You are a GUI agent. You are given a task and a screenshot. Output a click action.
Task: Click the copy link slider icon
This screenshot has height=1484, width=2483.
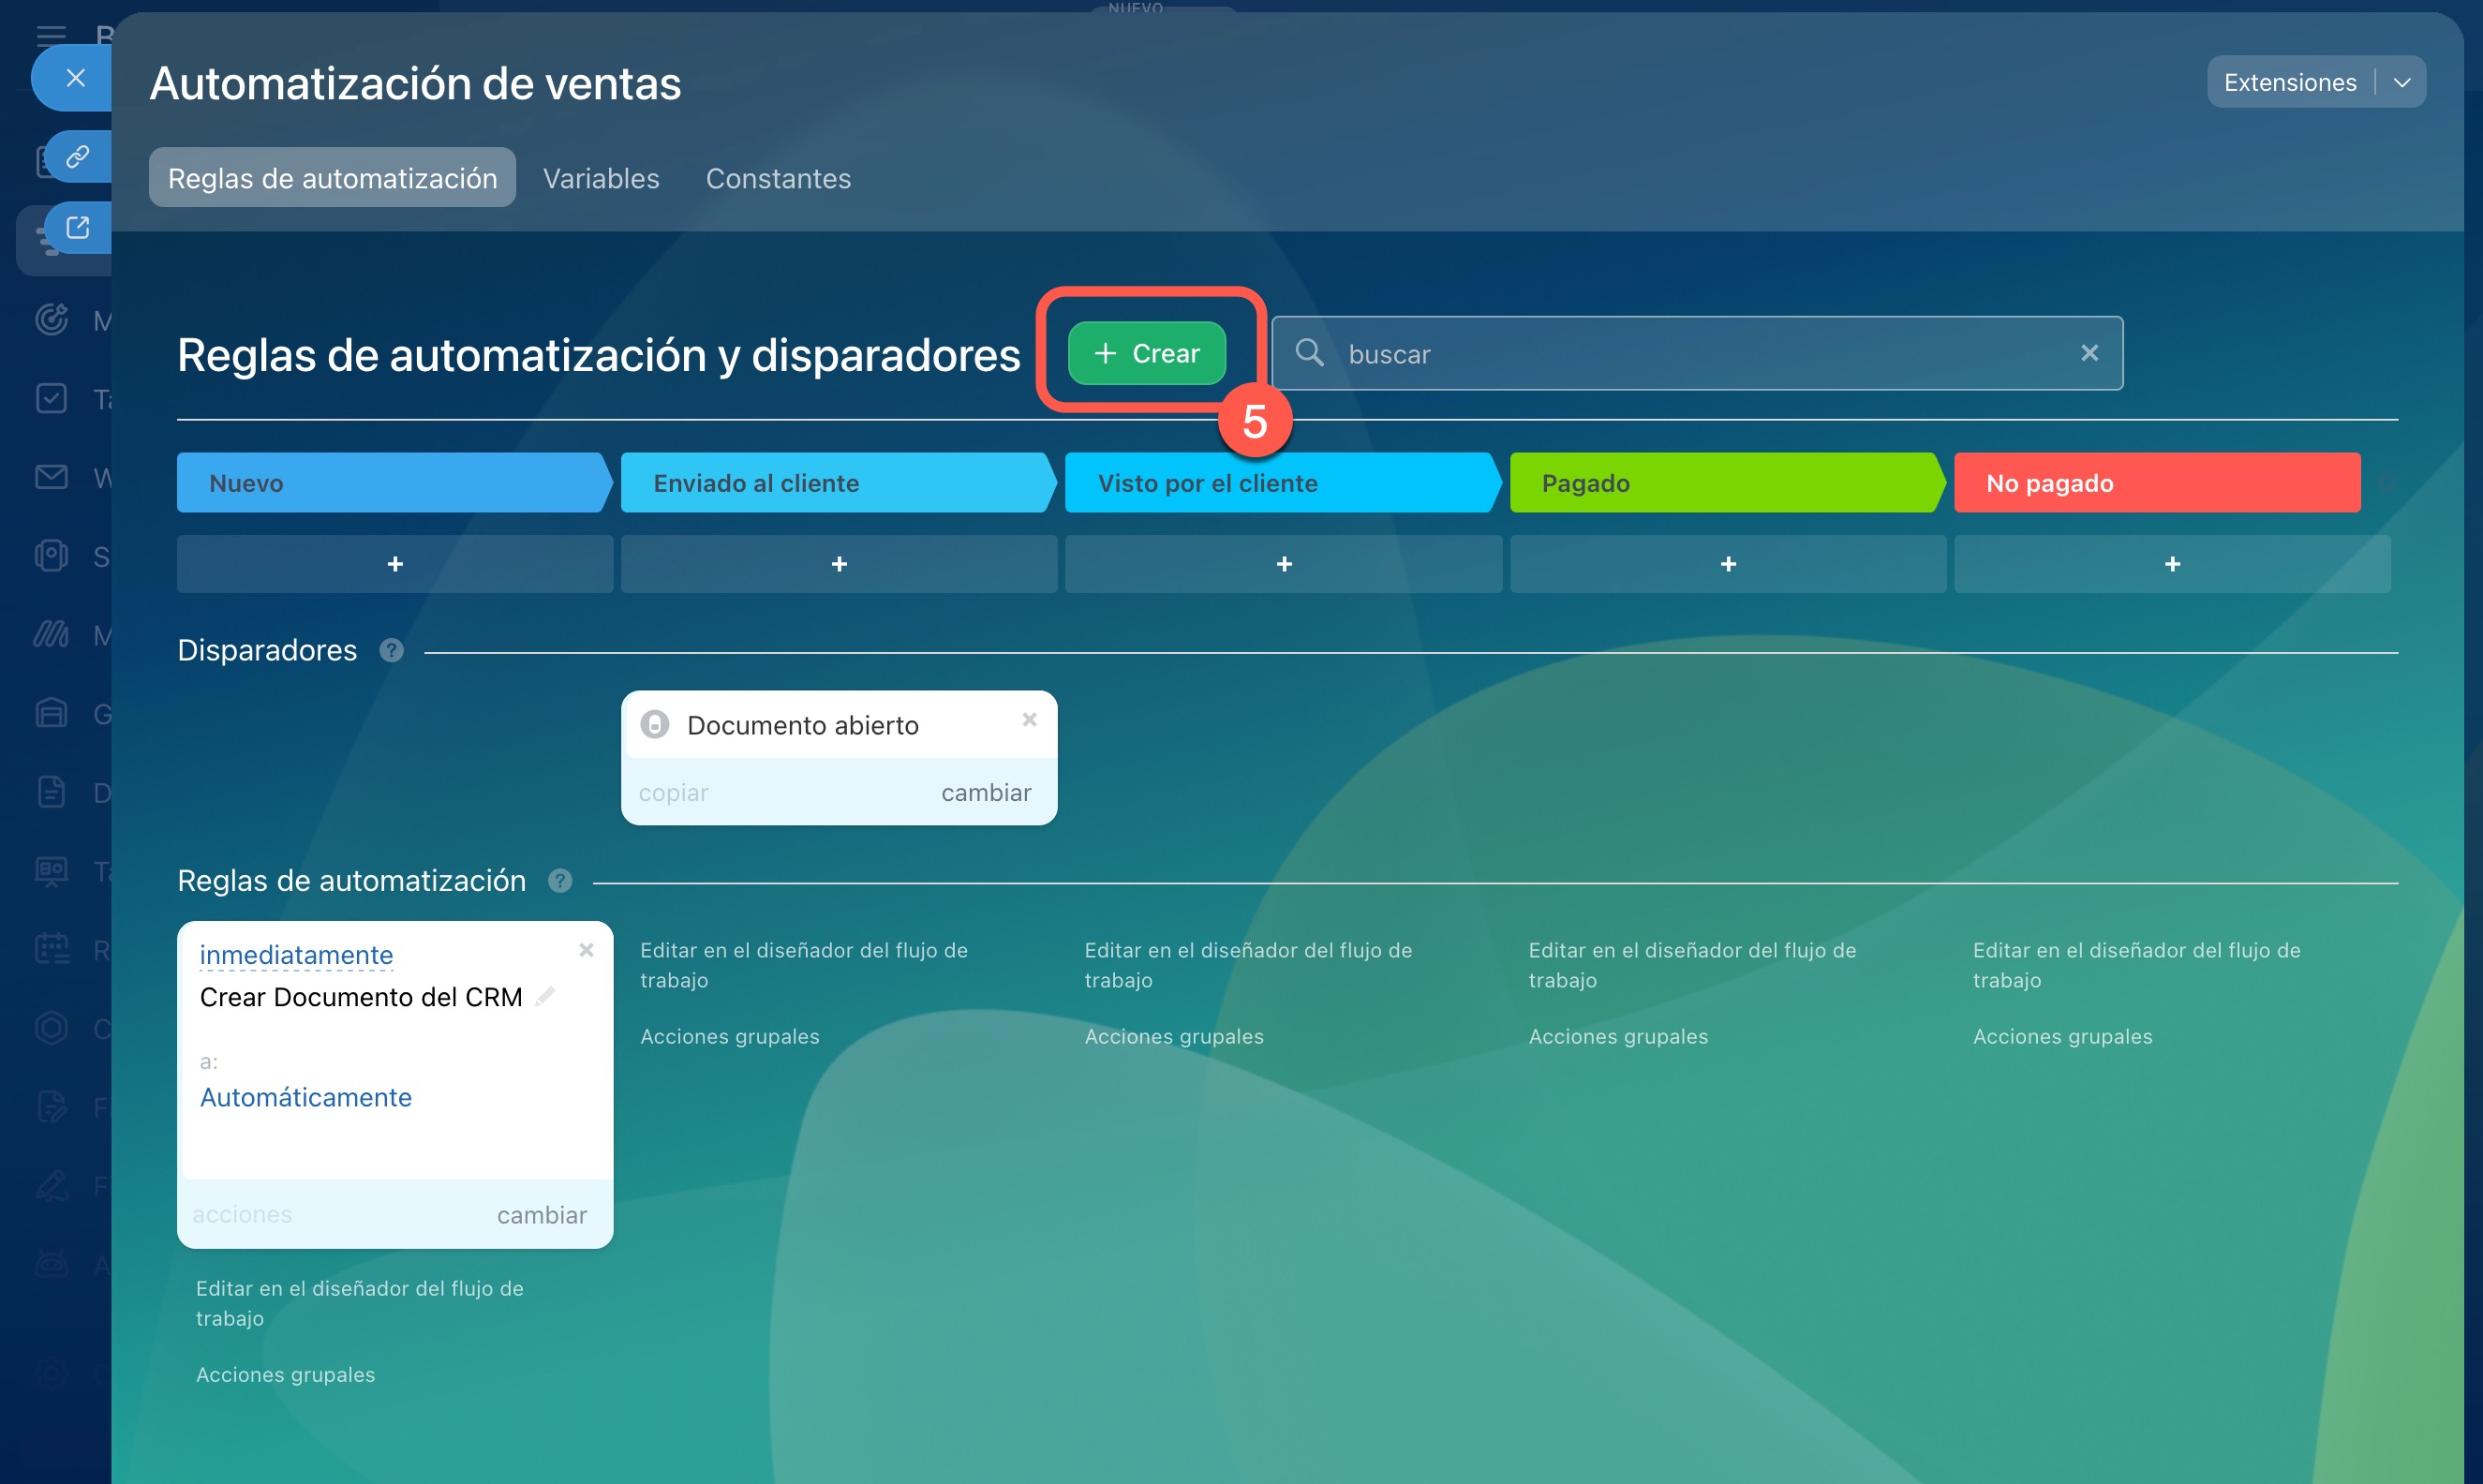click(x=77, y=156)
